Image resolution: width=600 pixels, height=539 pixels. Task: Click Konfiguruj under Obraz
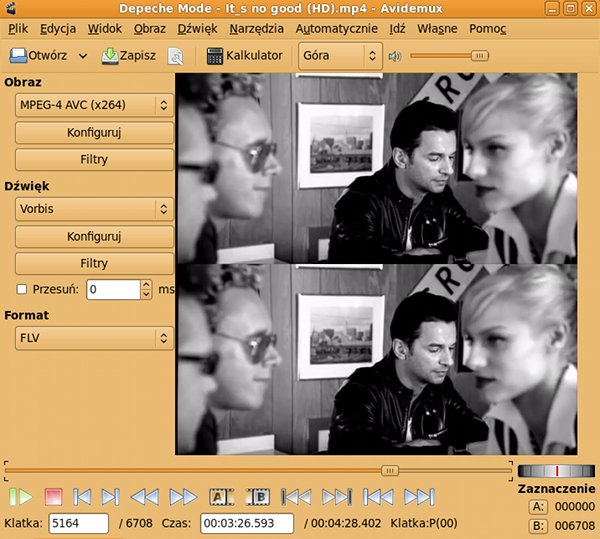click(x=94, y=133)
